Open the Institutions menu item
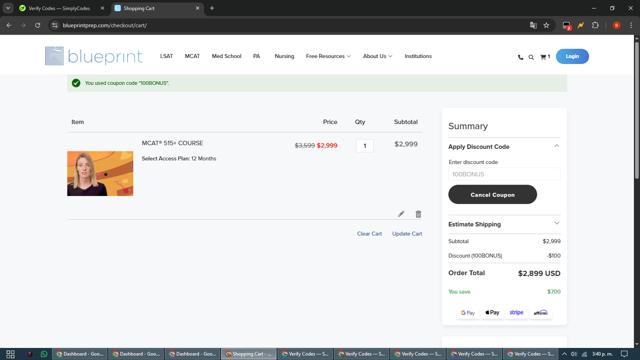The width and height of the screenshot is (640, 360). coord(418,56)
